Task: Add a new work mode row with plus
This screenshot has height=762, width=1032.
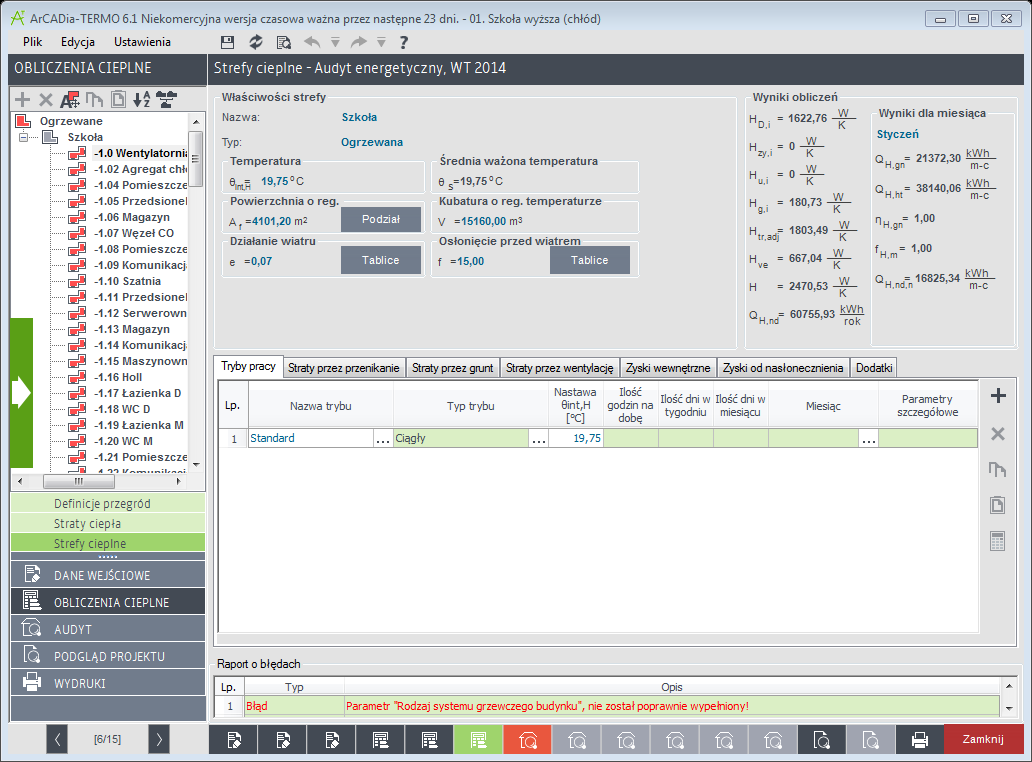Action: click(998, 395)
